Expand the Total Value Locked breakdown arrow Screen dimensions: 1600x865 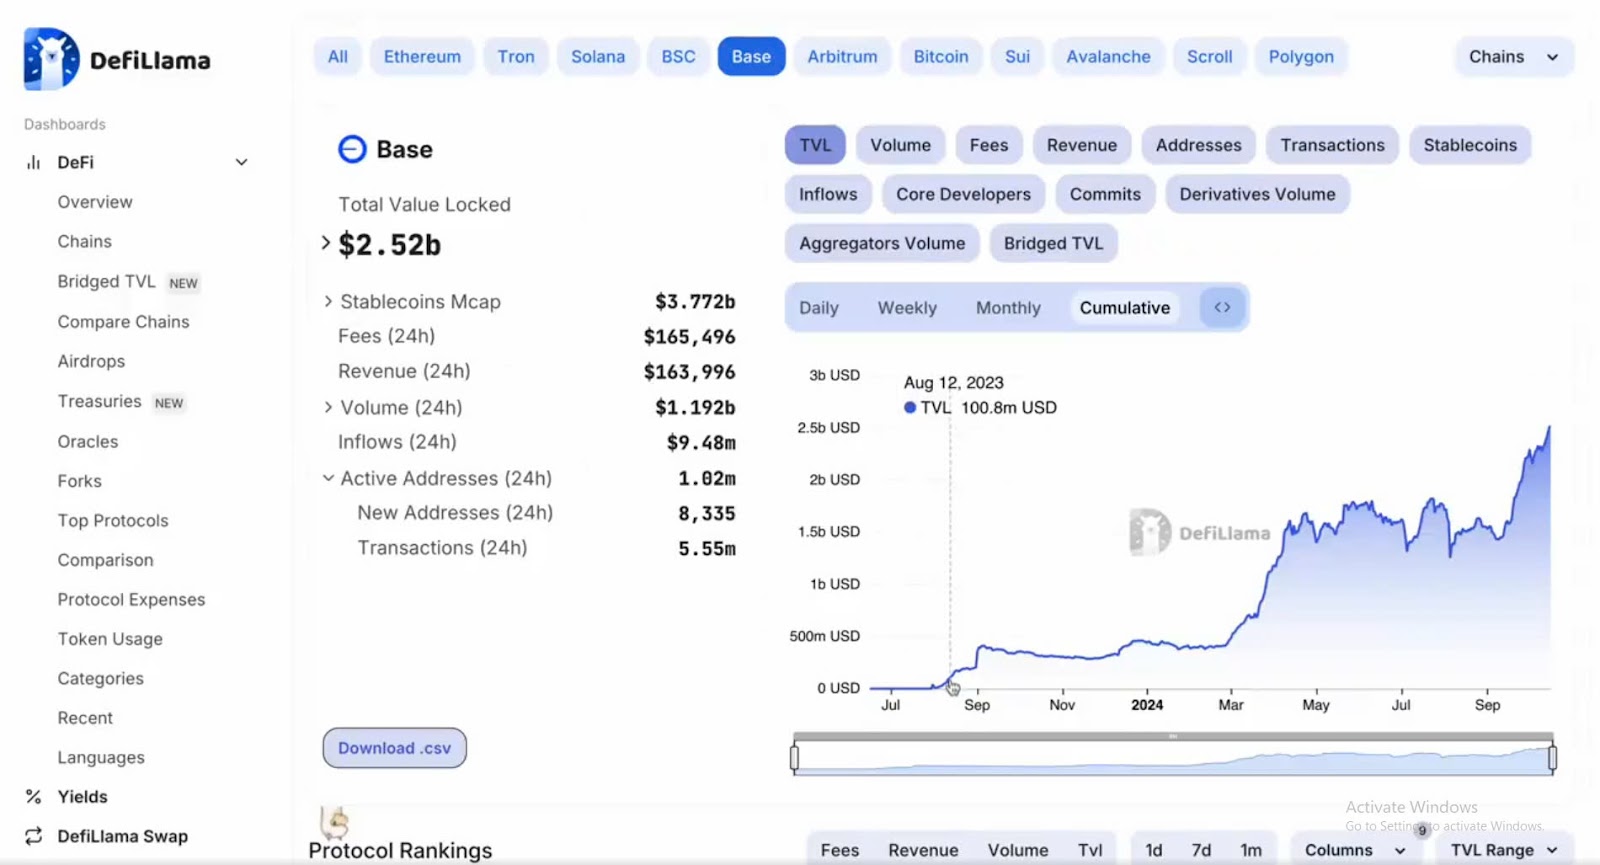[x=326, y=243]
